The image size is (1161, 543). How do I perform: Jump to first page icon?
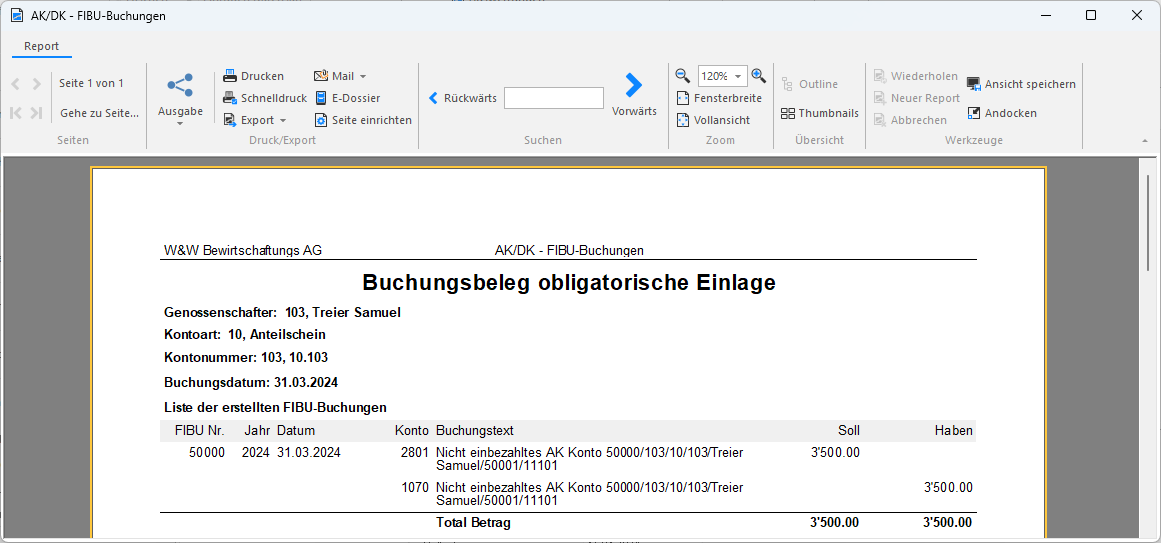16,113
